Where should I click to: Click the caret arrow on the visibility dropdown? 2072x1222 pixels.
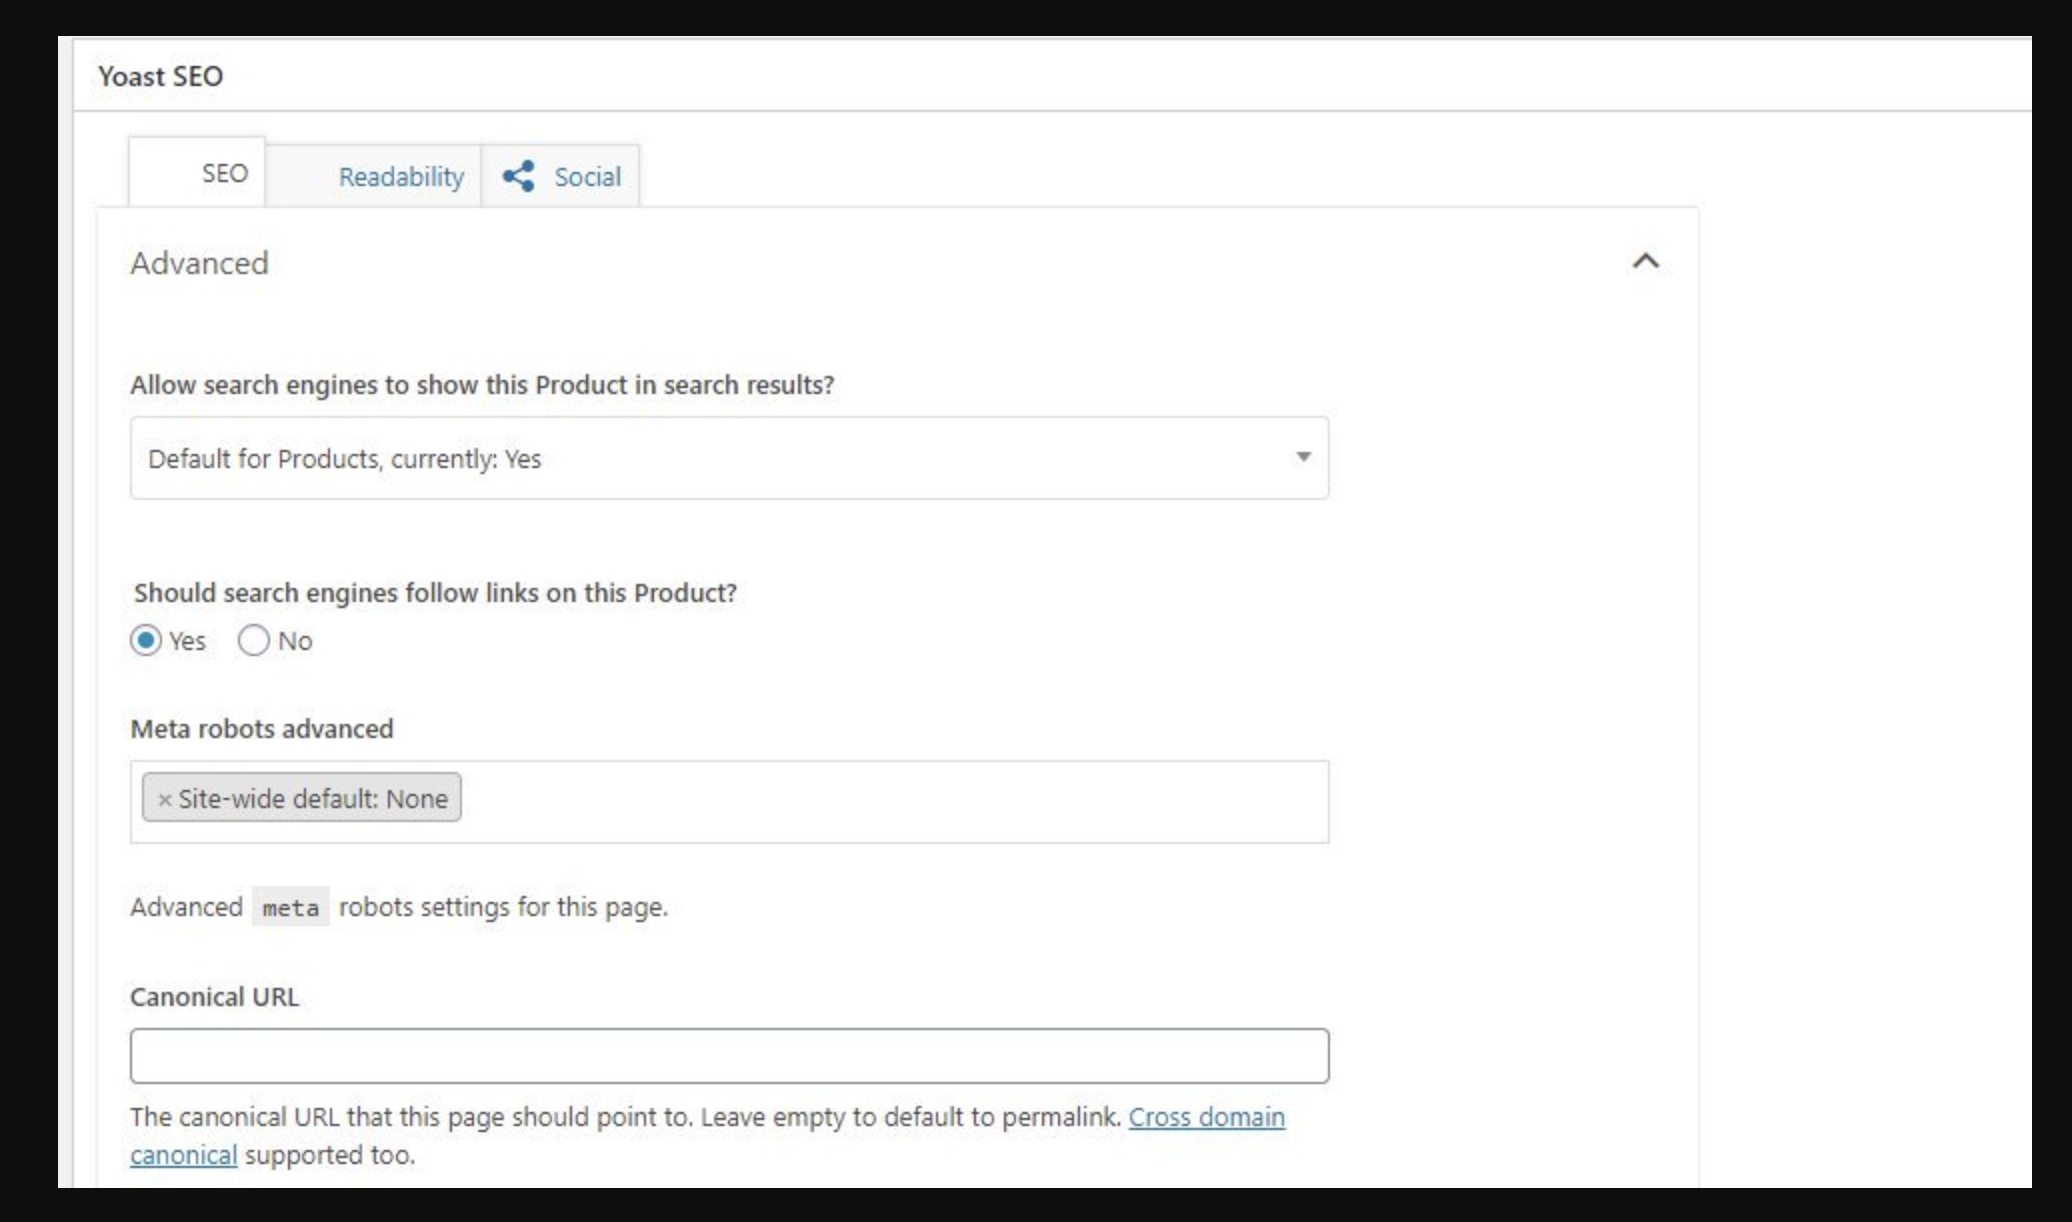(x=1303, y=458)
